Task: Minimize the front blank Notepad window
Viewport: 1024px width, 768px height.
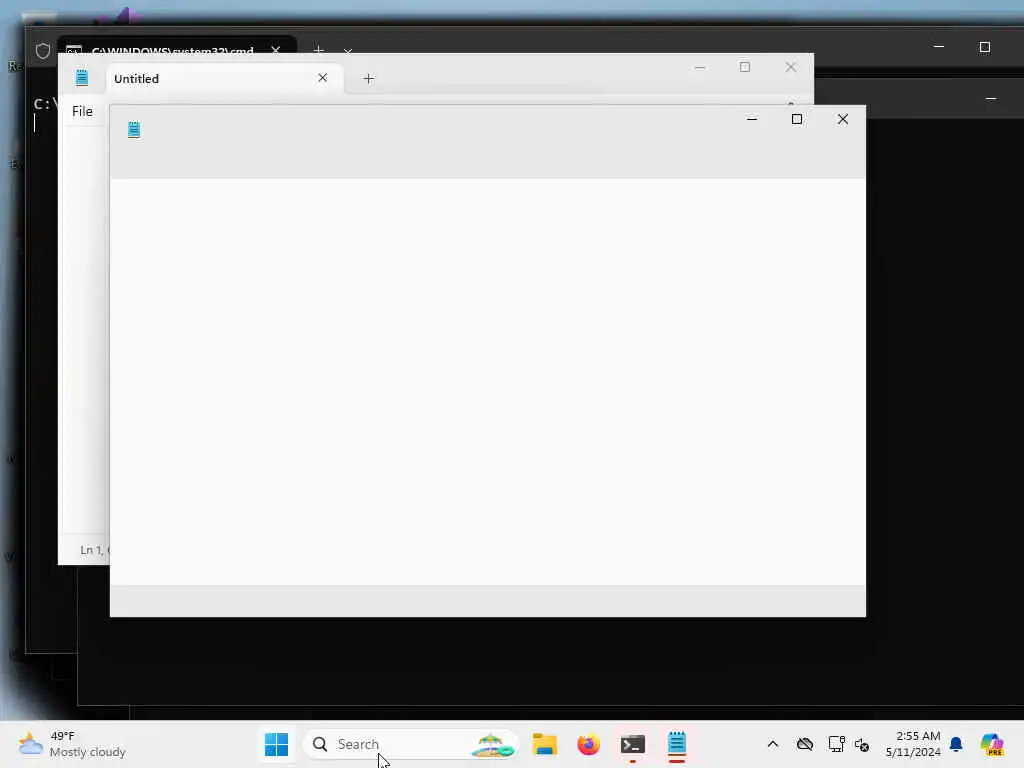Action: [752, 119]
